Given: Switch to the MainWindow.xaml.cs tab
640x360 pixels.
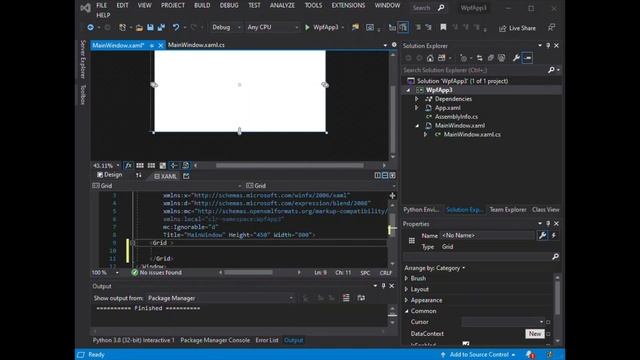Looking at the screenshot, I should coord(196,45).
